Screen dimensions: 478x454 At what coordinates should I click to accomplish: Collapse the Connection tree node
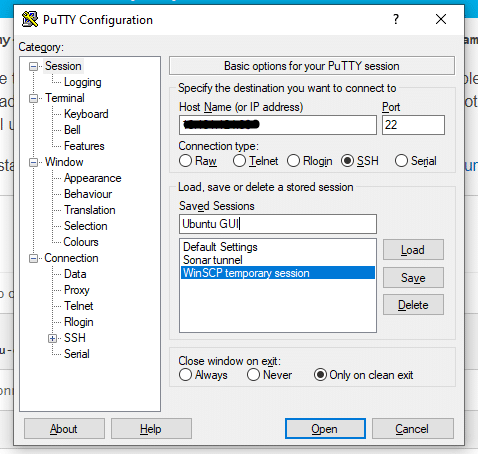click(33, 258)
